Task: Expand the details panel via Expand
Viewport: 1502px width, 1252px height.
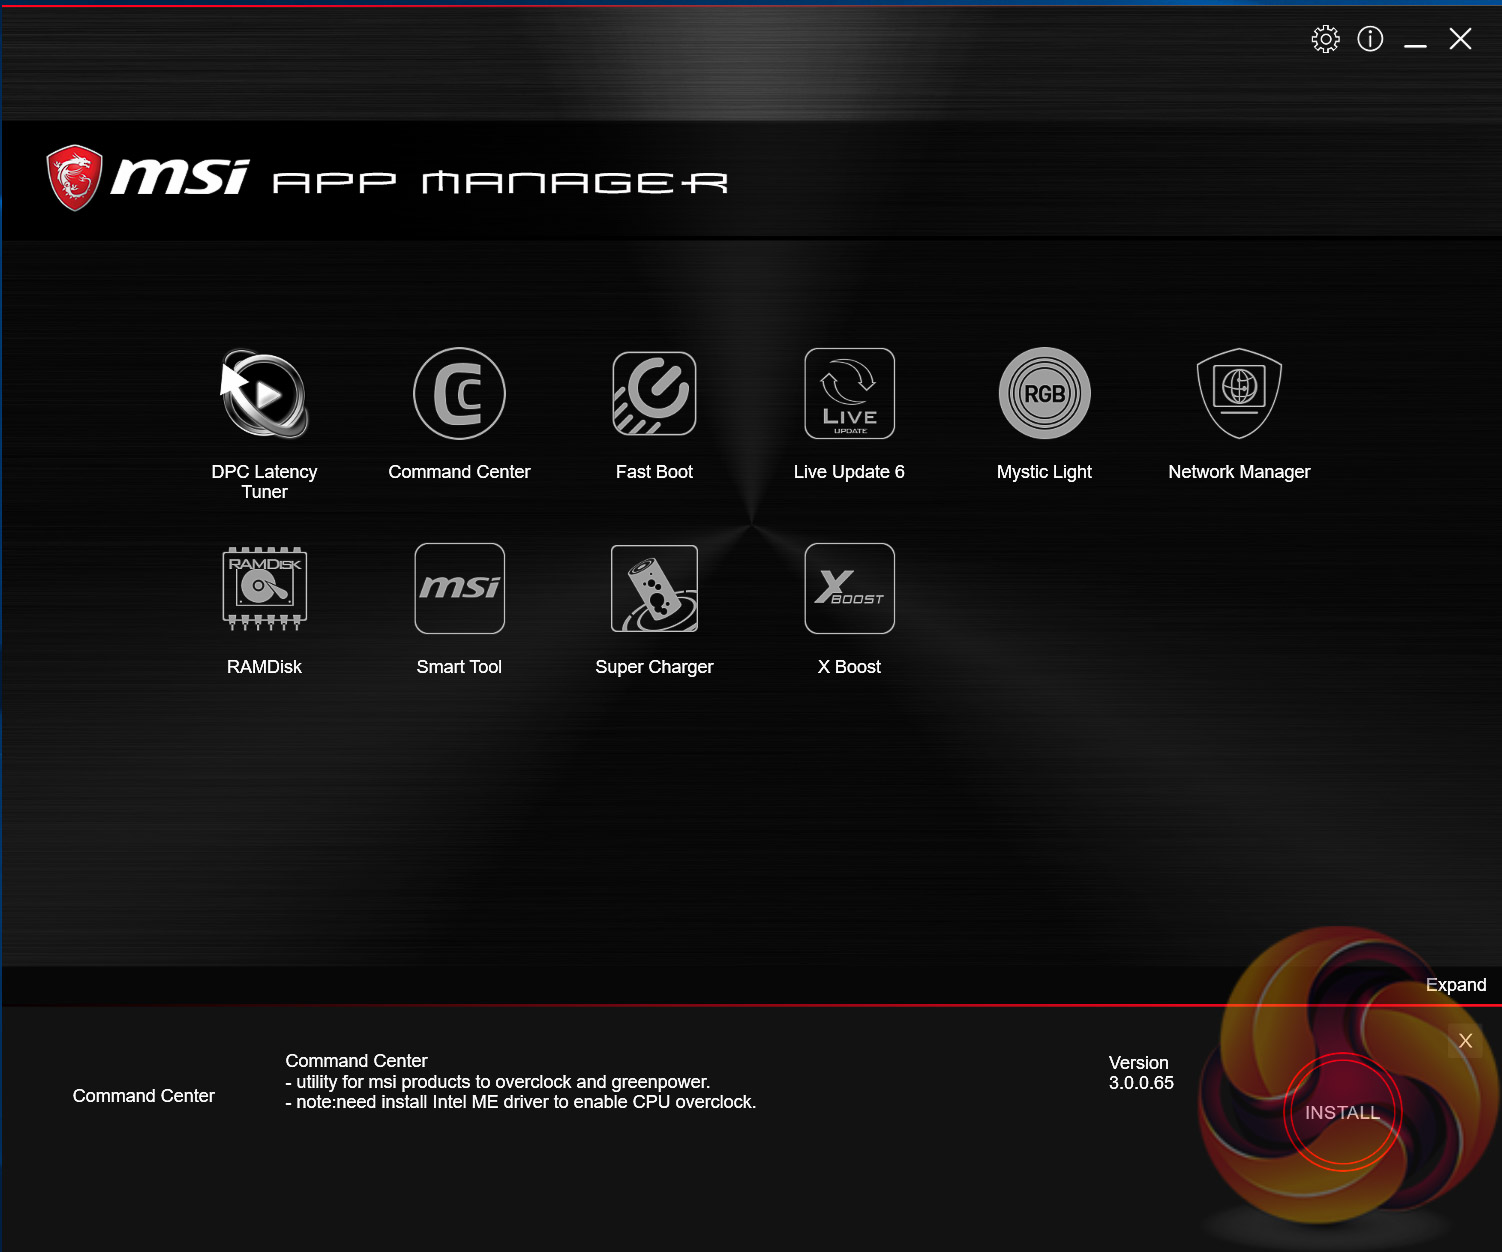Action: click(x=1455, y=985)
